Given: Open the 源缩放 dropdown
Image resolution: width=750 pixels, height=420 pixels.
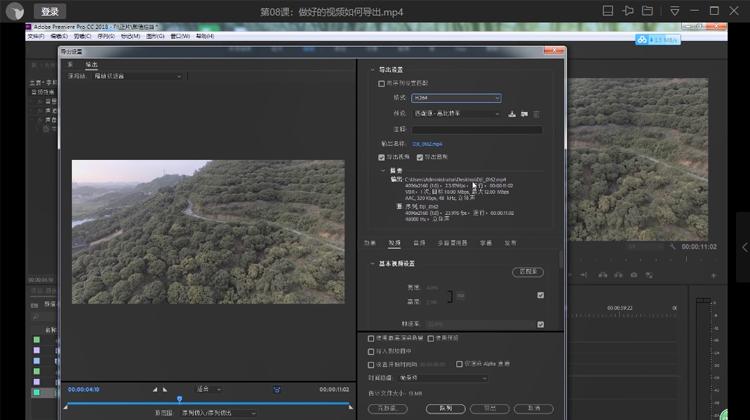Looking at the screenshot, I should [x=137, y=76].
